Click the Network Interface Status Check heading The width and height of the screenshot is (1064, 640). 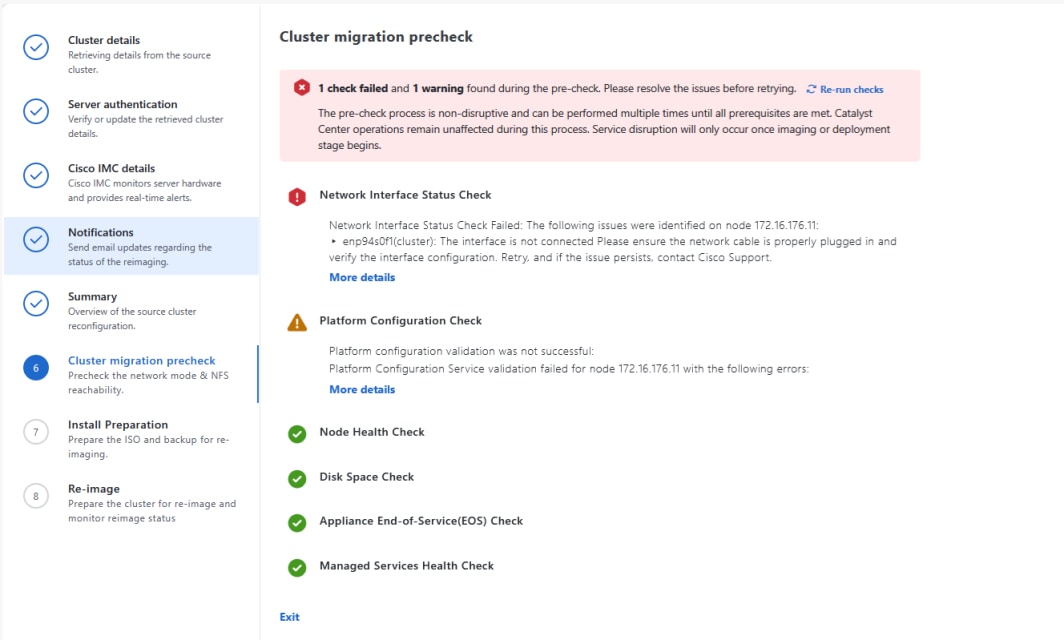(x=405, y=195)
